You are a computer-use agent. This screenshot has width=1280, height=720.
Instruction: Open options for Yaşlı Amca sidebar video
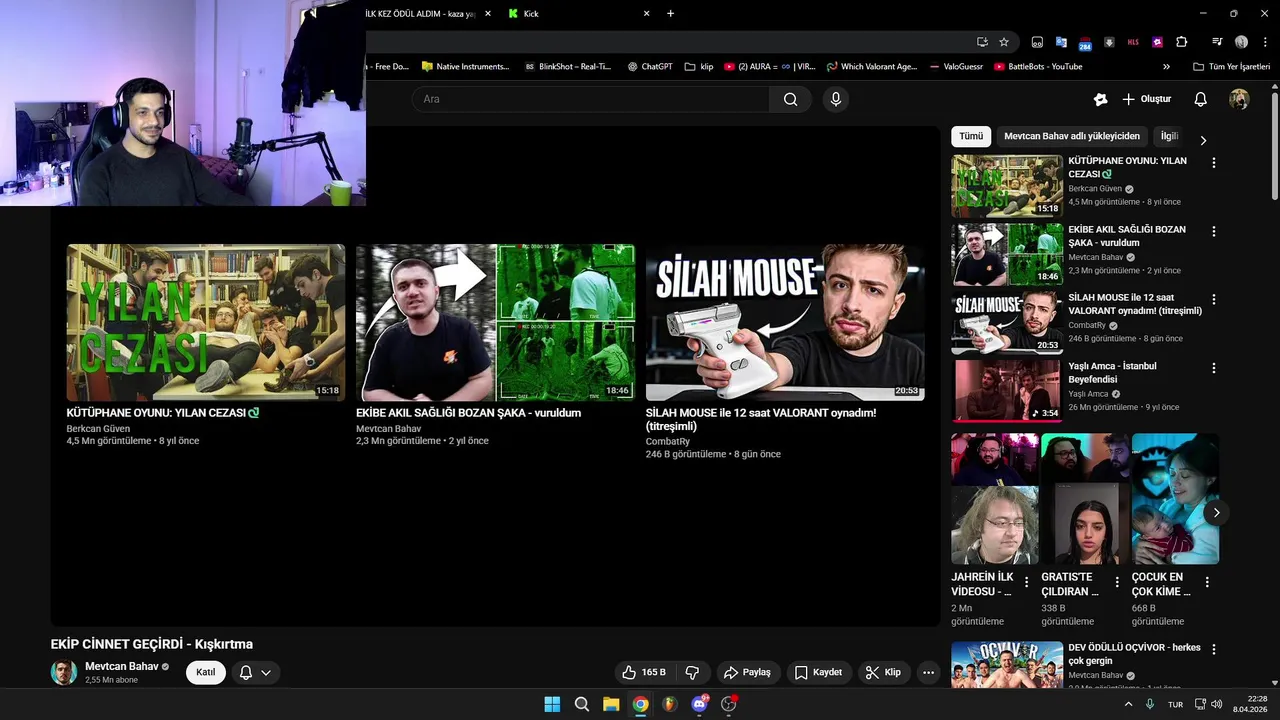click(x=1214, y=368)
